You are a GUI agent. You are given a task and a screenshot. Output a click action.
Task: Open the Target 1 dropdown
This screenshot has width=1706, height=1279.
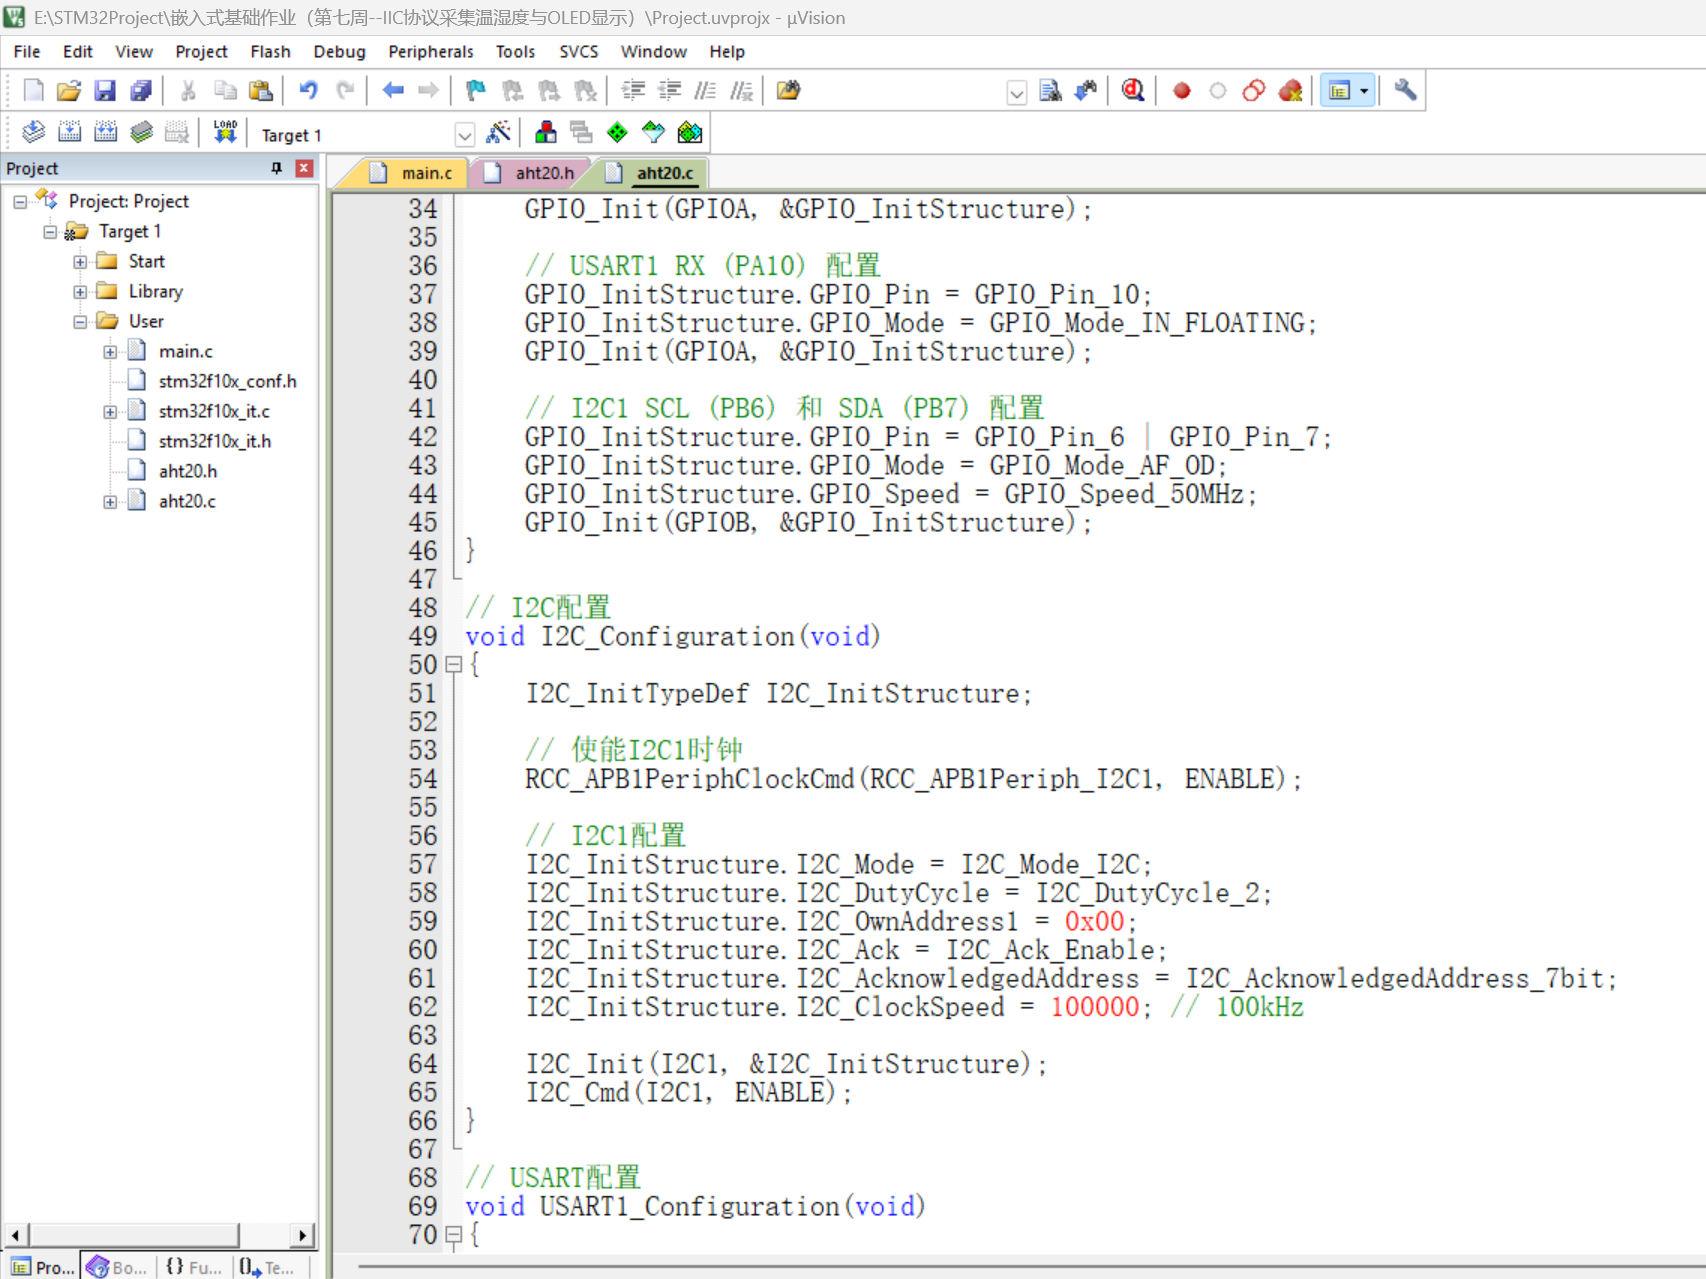tap(464, 135)
